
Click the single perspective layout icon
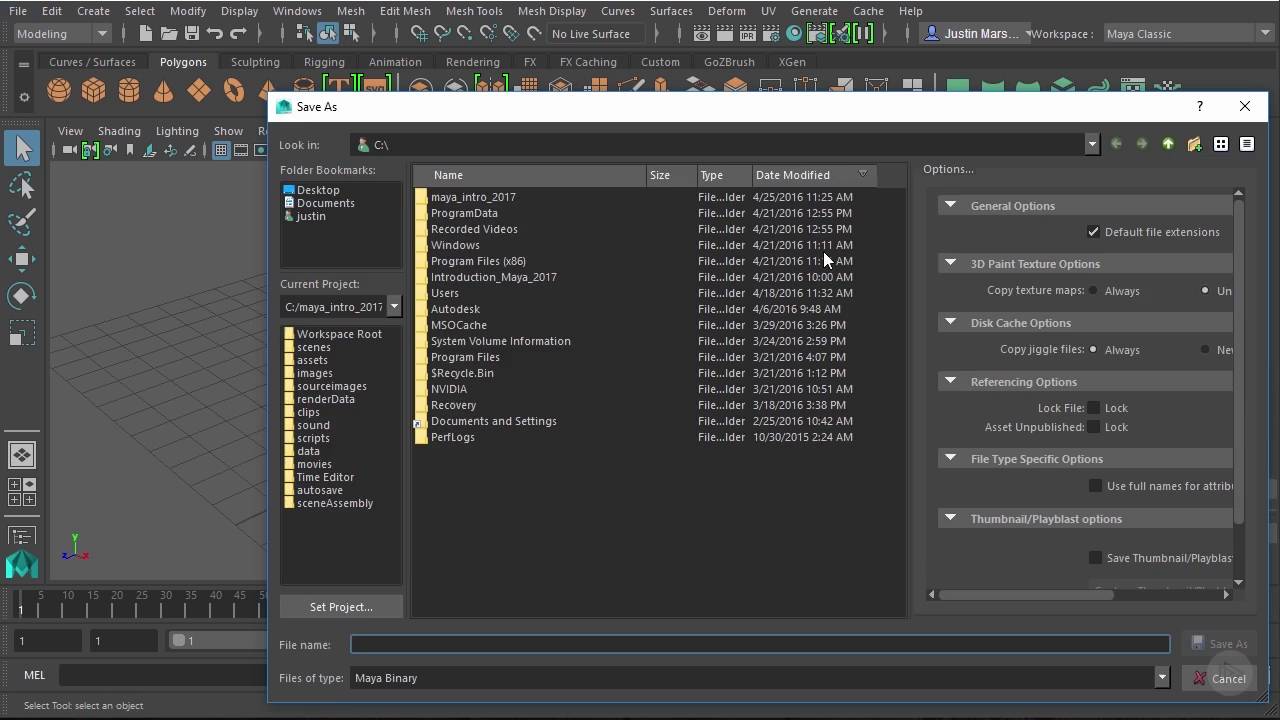[22, 455]
